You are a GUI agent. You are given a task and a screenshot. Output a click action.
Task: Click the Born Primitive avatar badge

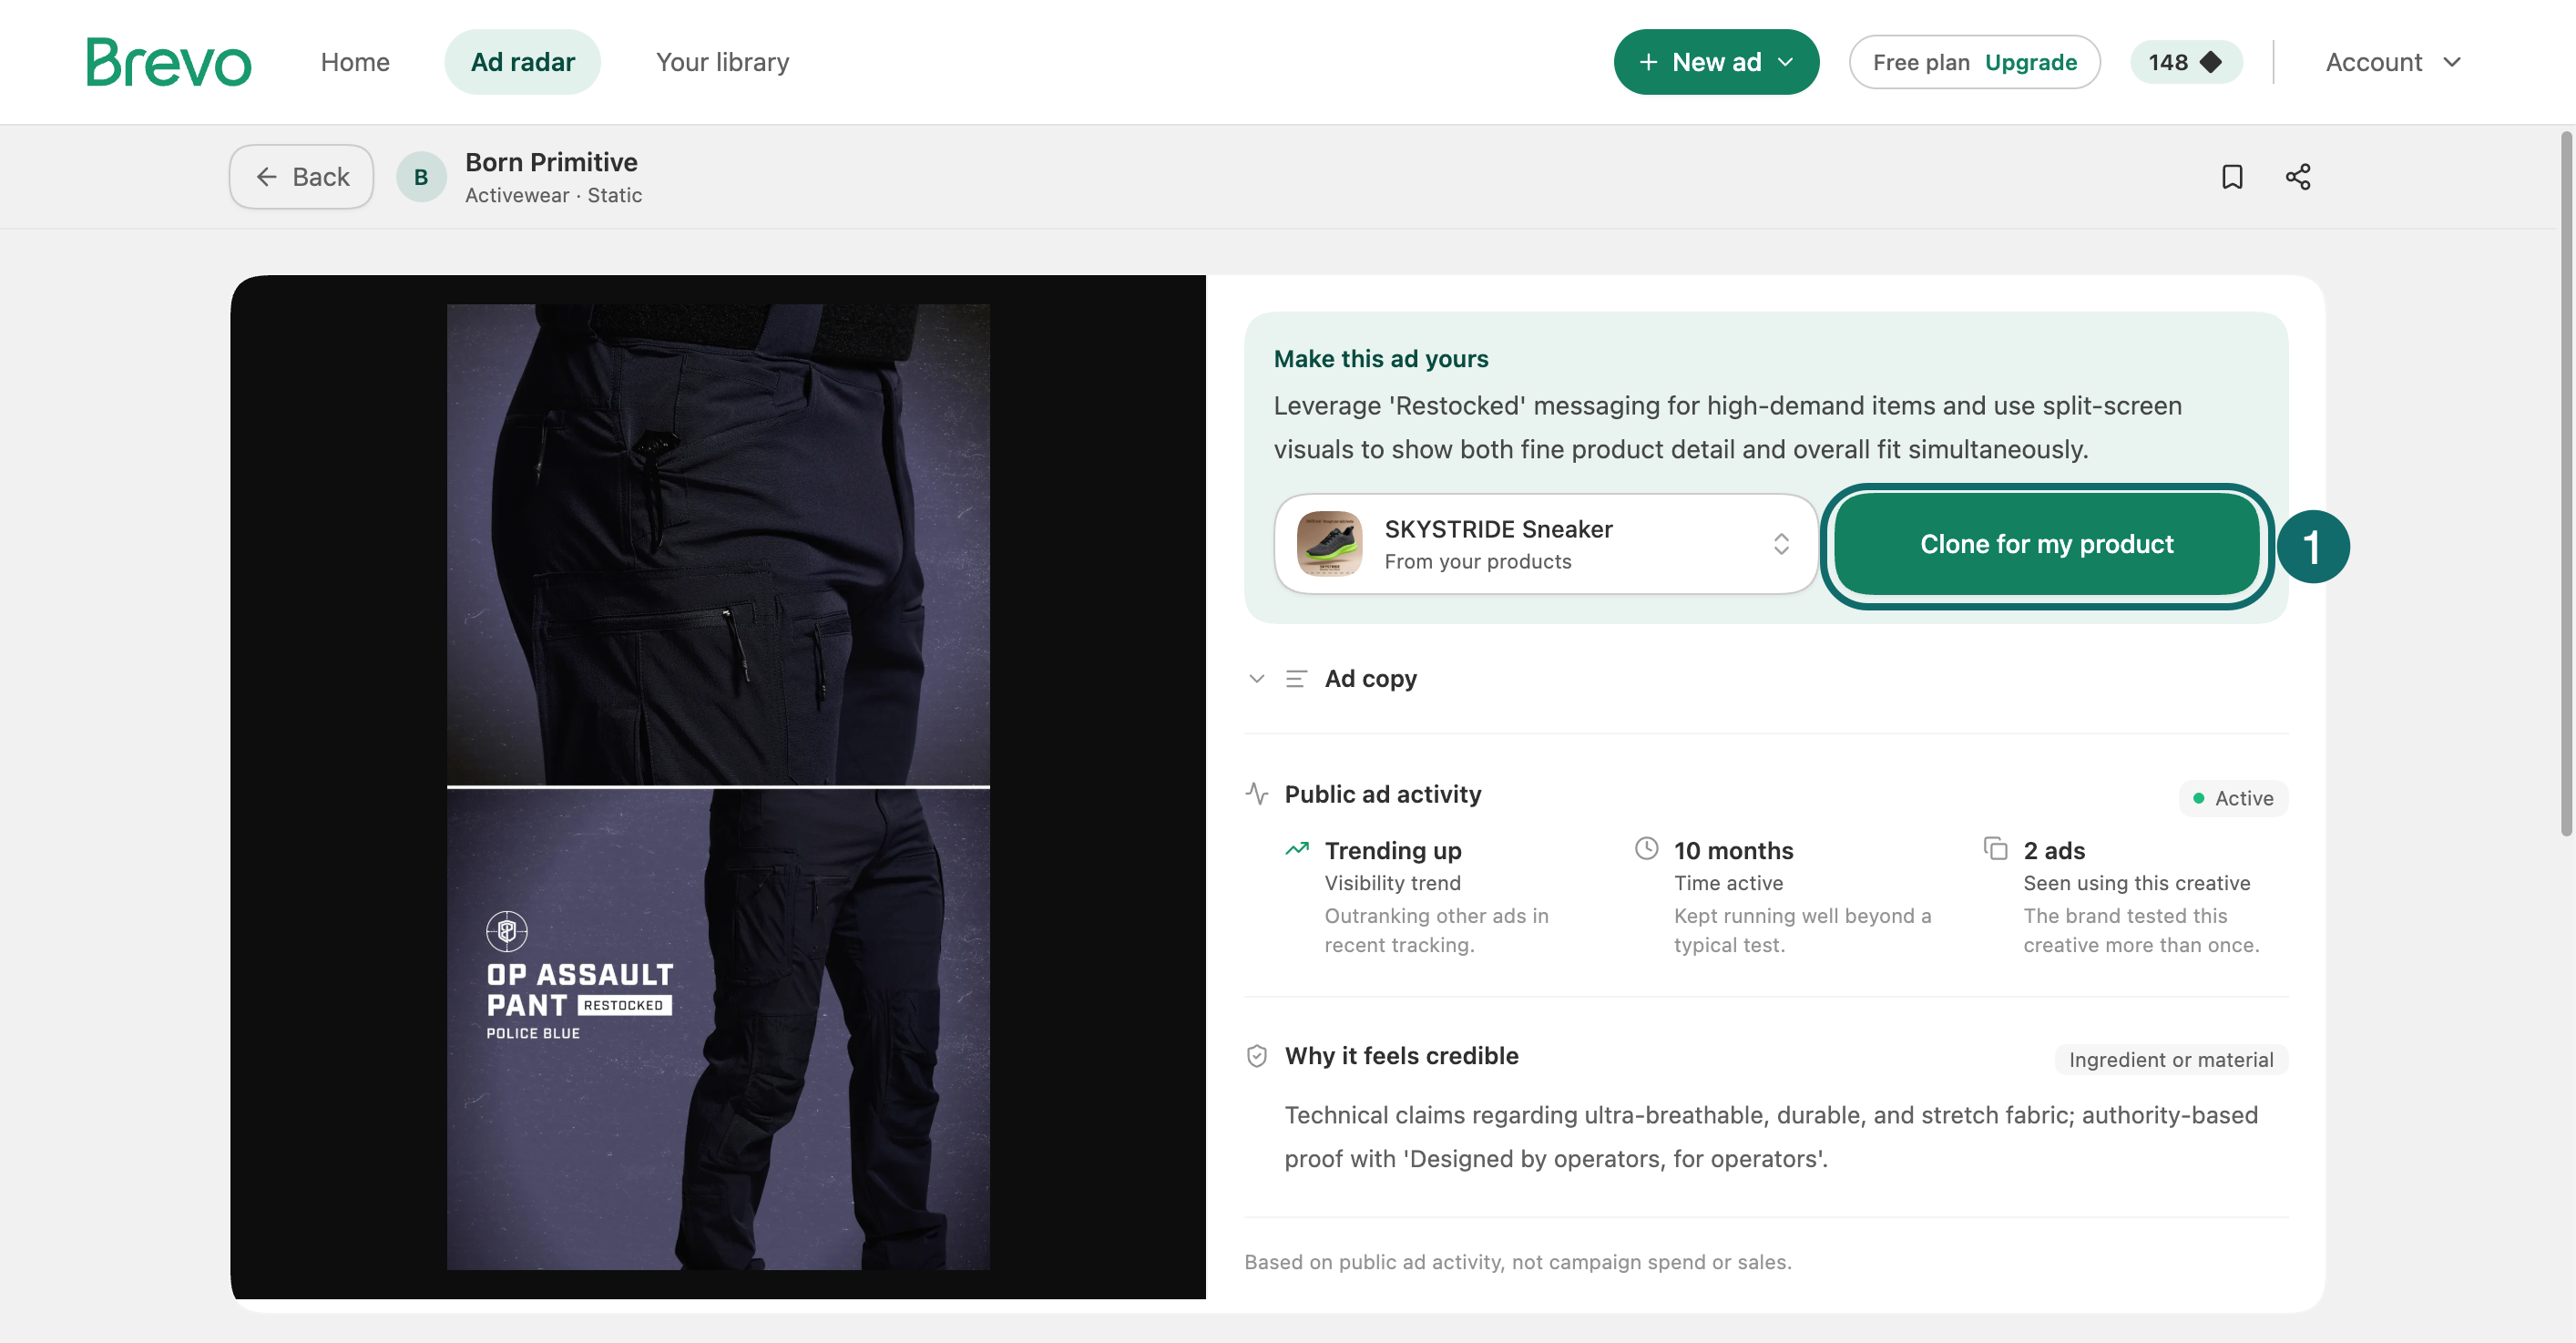coord(421,177)
